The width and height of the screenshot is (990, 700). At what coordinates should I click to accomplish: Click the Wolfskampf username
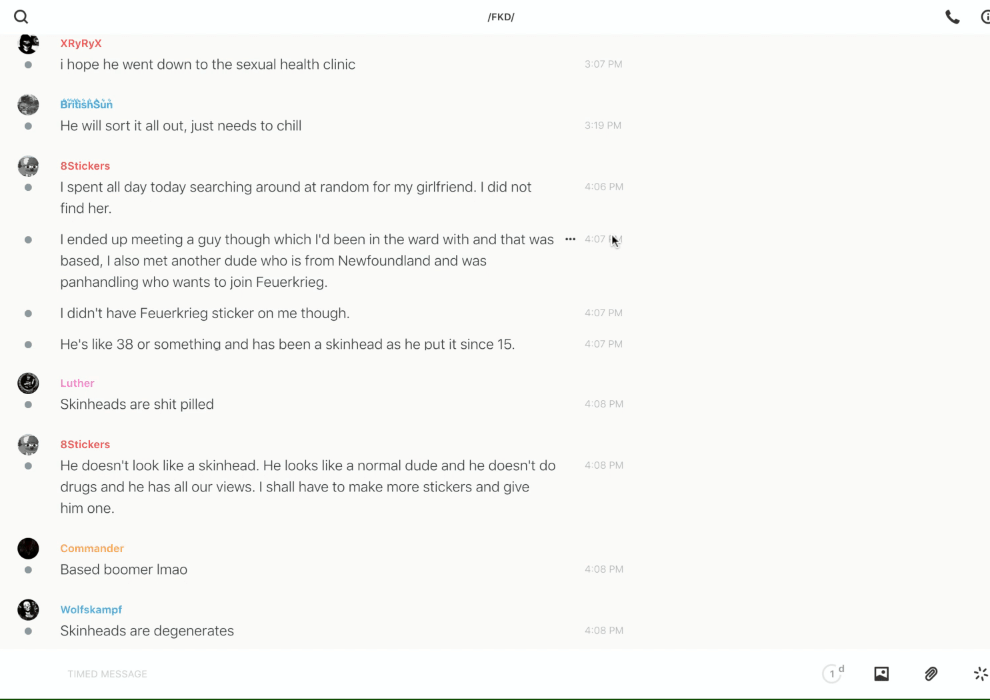click(x=91, y=609)
